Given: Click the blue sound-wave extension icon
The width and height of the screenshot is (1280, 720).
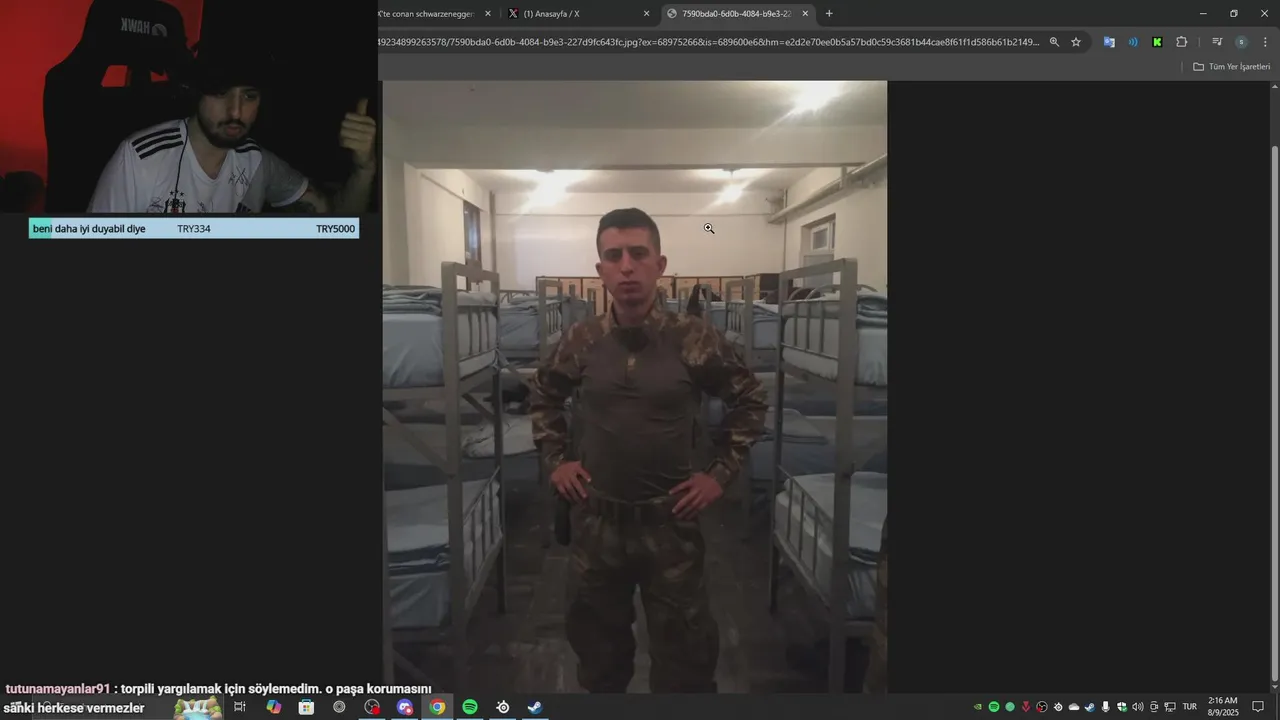Looking at the screenshot, I should (1133, 42).
